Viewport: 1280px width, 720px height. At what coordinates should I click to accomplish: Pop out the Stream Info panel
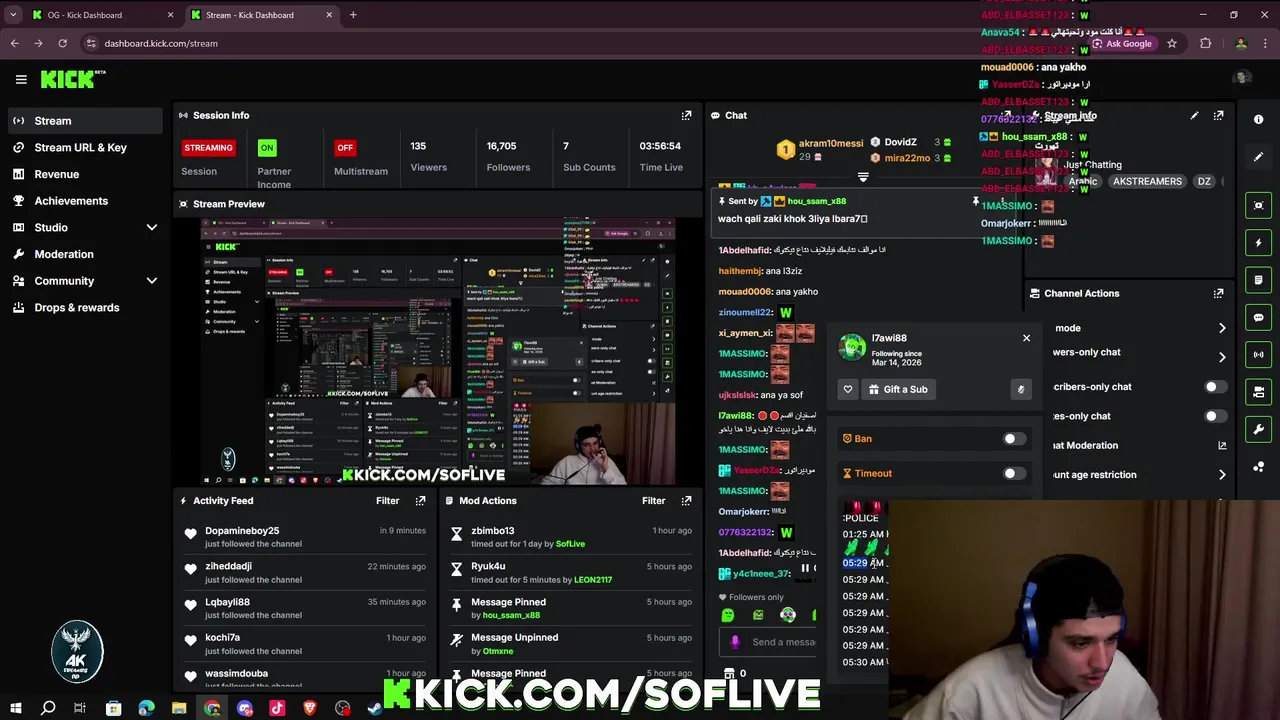coord(1218,115)
